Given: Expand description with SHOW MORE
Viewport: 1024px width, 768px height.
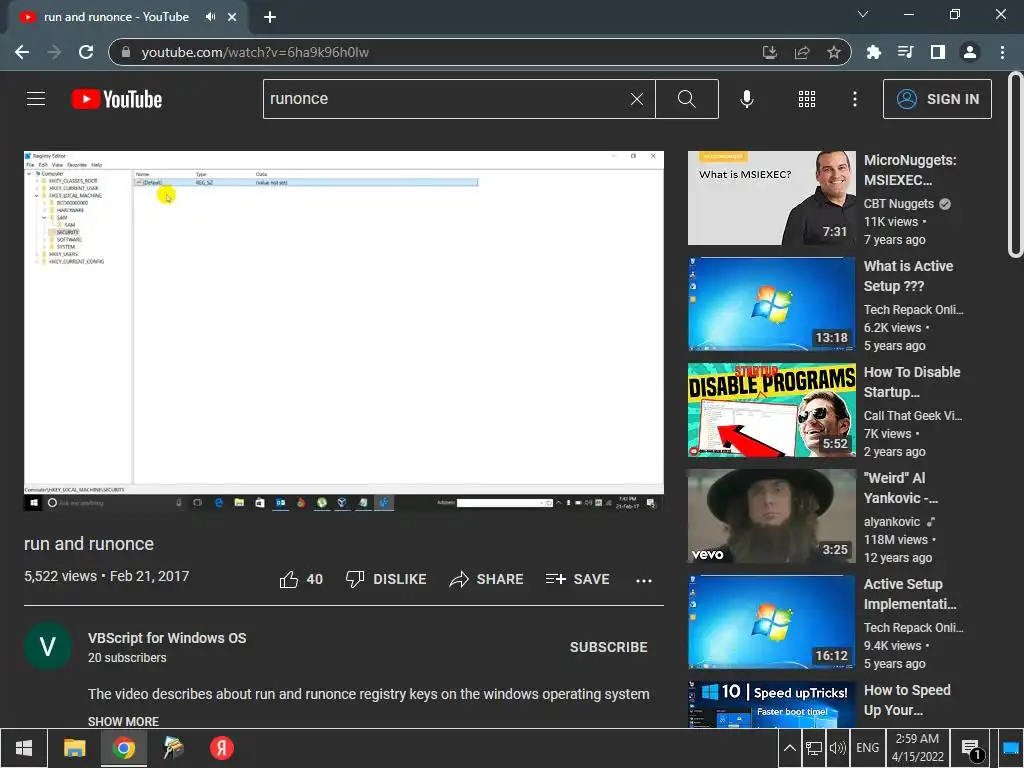Looking at the screenshot, I should (123, 722).
